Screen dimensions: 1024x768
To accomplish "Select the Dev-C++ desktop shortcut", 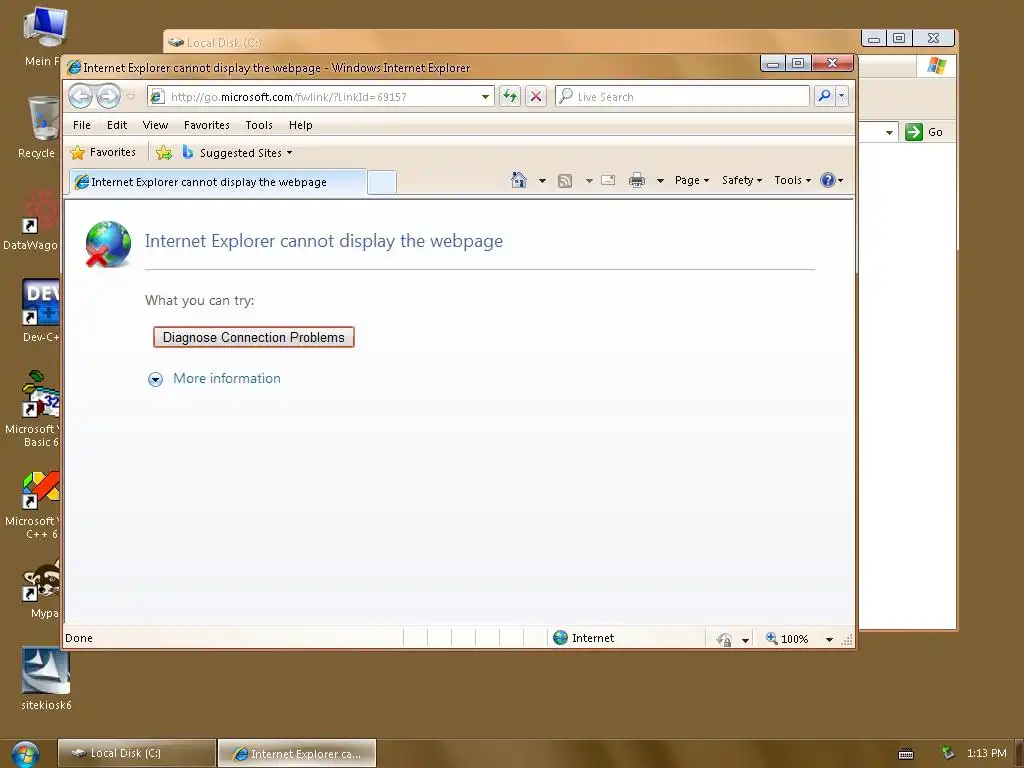I will click(x=40, y=312).
